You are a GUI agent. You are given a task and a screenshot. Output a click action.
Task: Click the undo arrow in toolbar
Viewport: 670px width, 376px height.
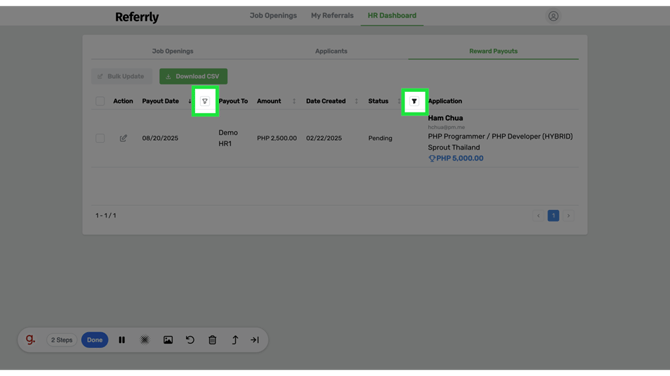(190, 340)
